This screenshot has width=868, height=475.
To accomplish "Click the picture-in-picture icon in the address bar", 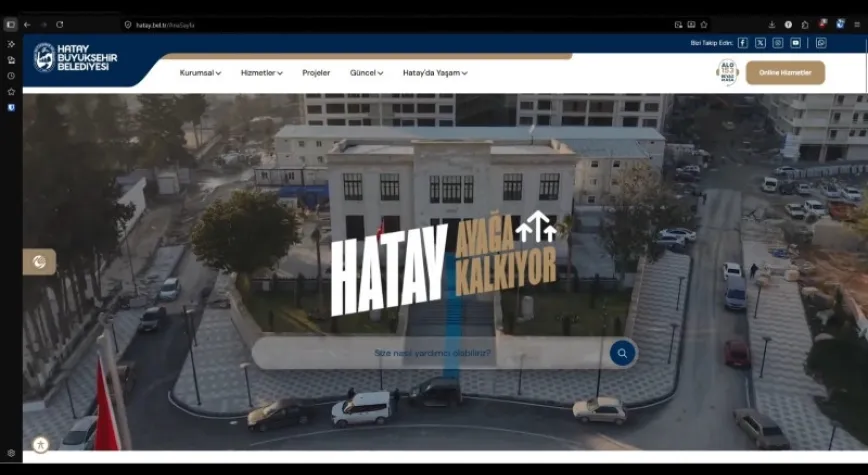I will tap(691, 25).
